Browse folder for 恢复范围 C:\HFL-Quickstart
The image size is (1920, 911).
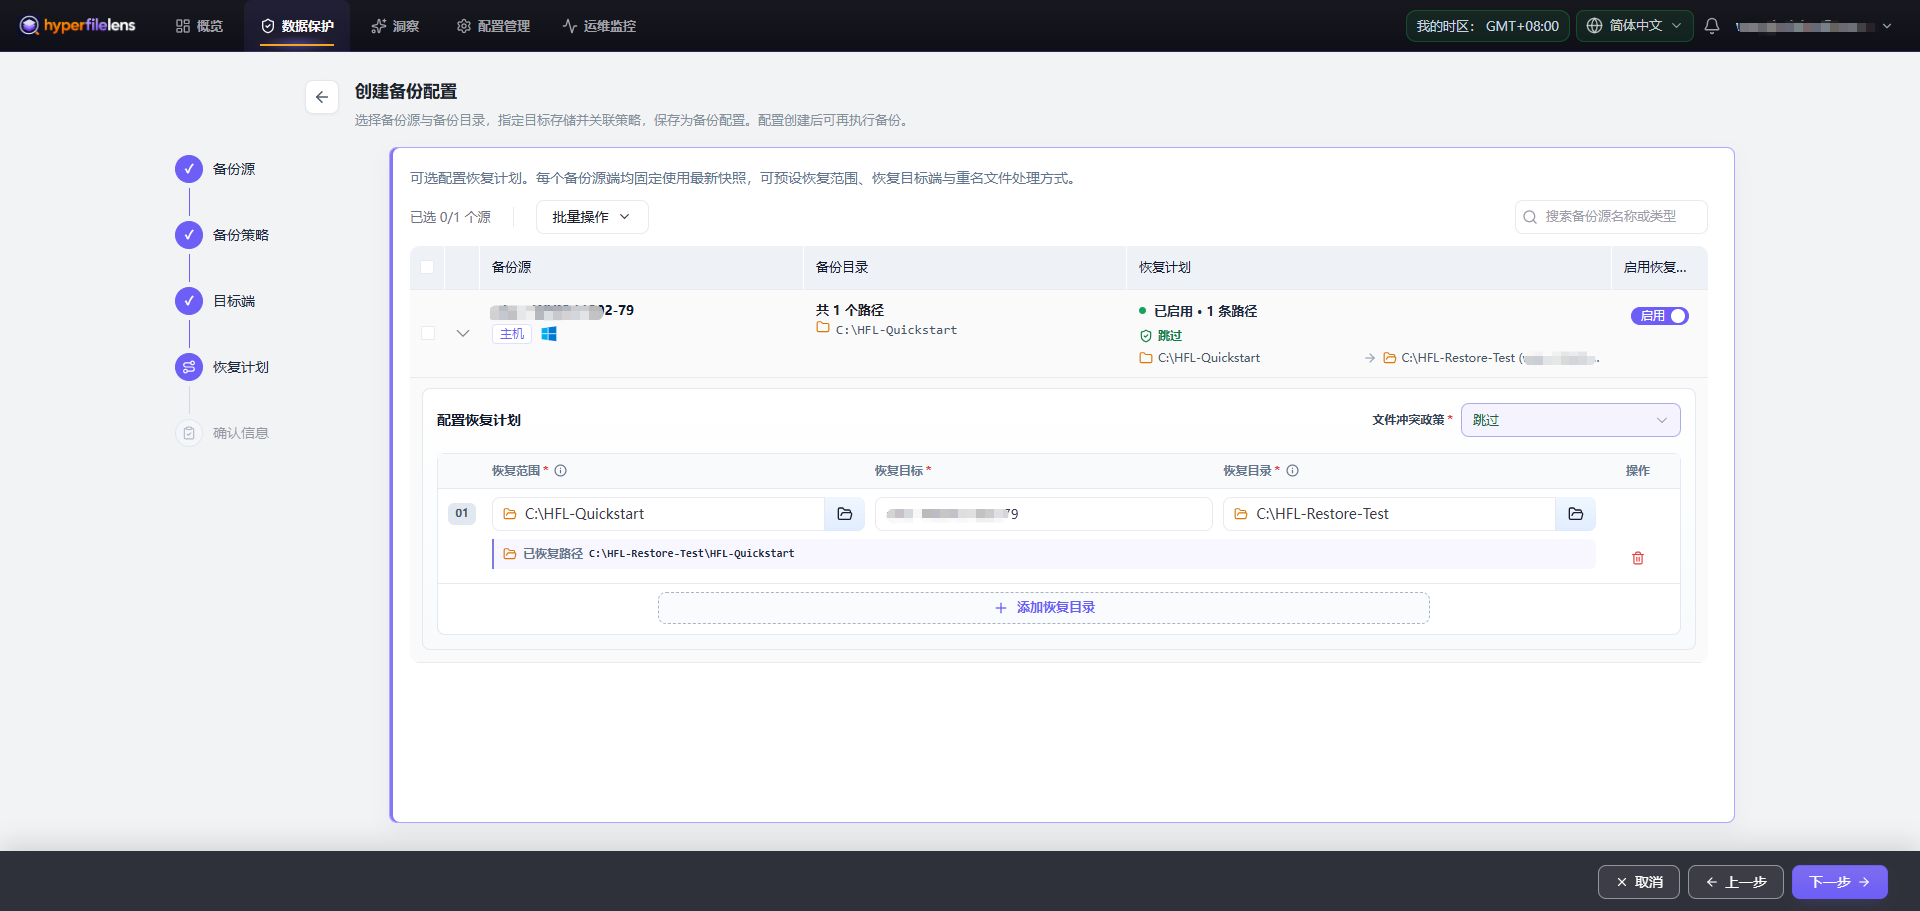click(x=845, y=514)
